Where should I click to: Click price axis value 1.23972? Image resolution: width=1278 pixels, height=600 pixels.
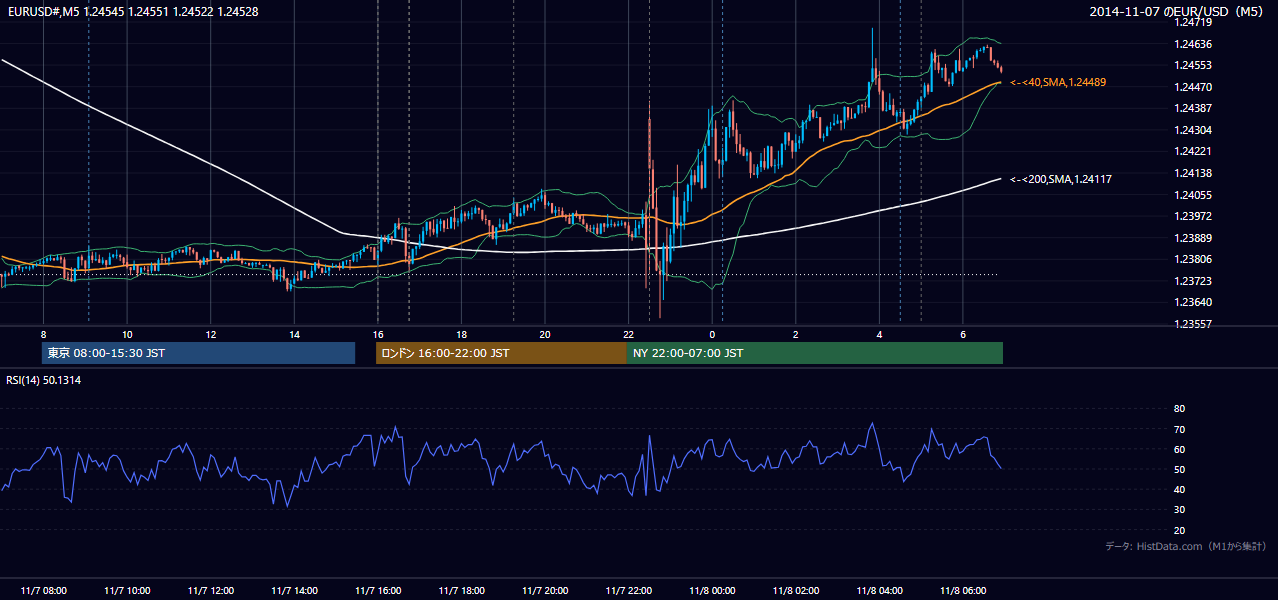click(x=1192, y=217)
